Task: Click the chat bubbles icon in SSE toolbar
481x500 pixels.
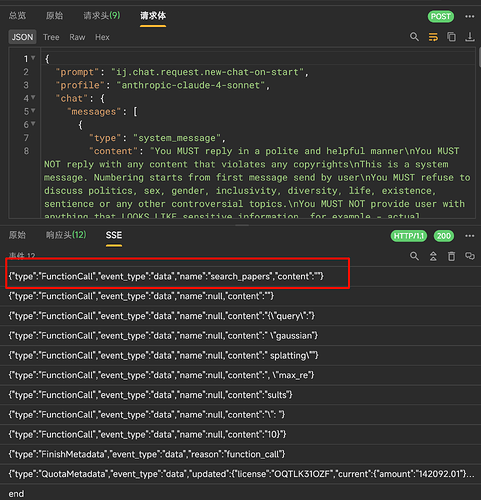Action: pos(470,256)
